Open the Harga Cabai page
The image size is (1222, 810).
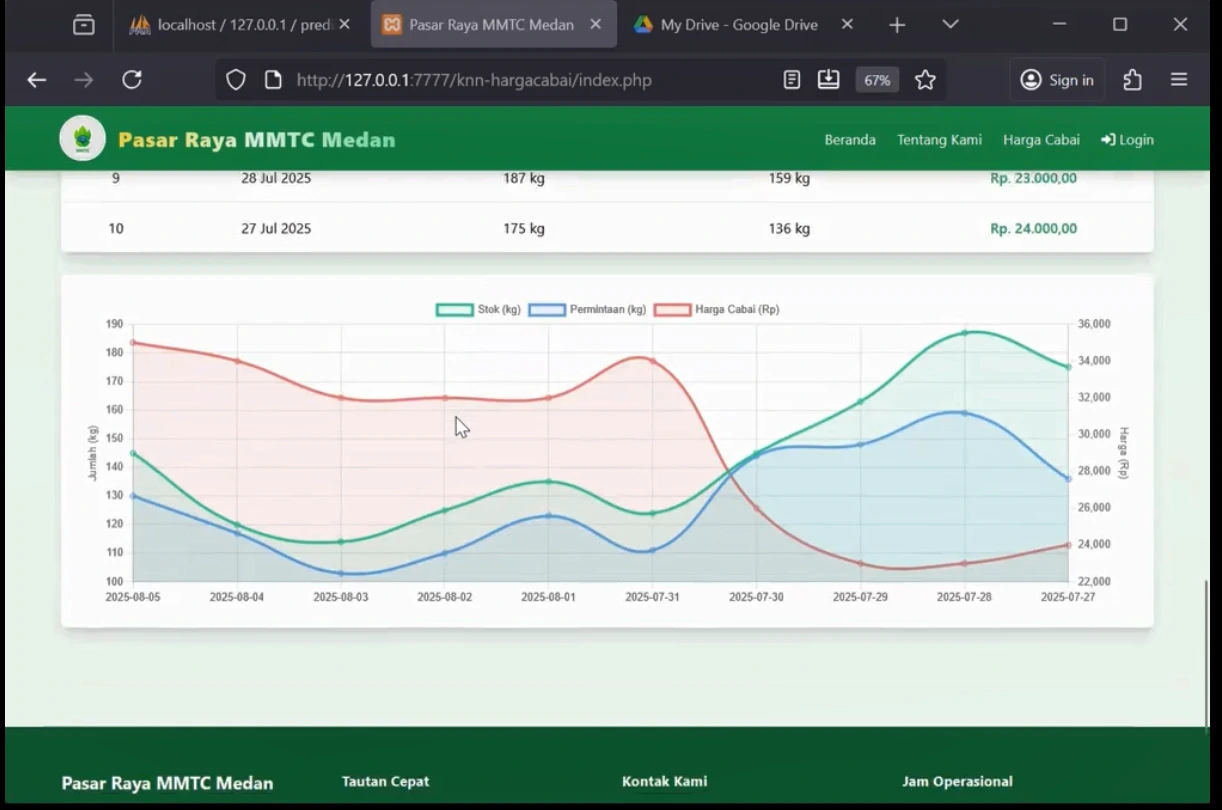(1041, 140)
